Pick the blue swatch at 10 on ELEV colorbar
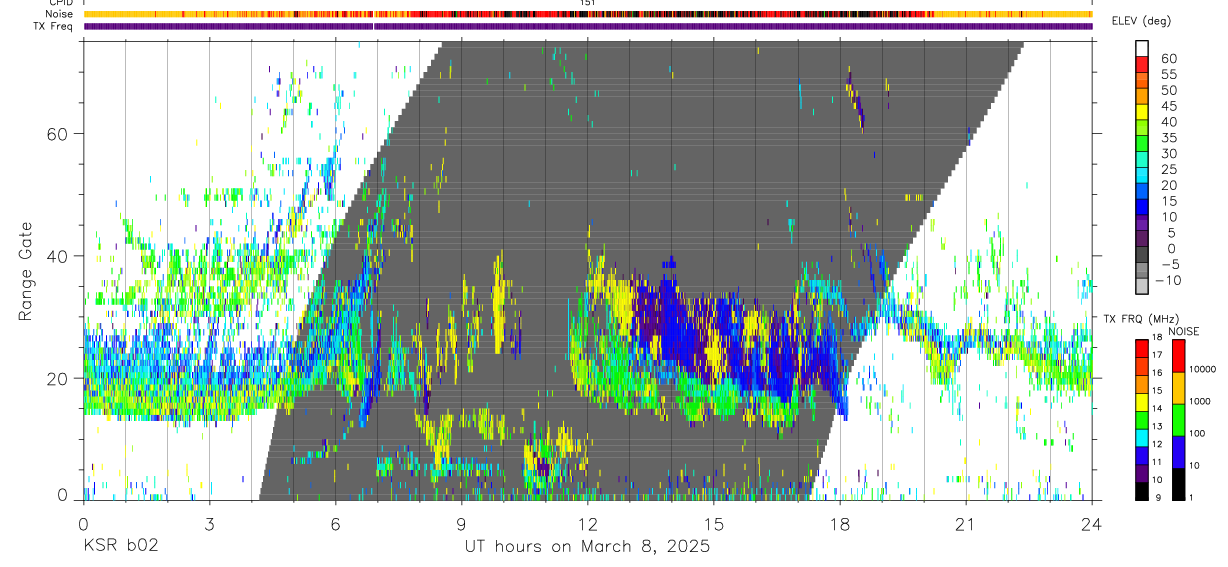This screenshot has width=1228, height=567. pyautogui.click(x=1142, y=208)
